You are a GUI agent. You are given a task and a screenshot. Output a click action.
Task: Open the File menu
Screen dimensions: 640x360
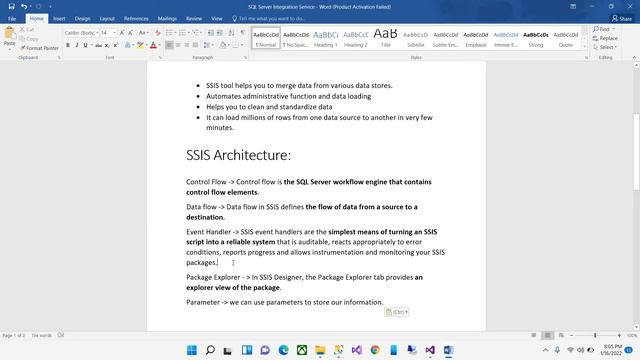pyautogui.click(x=12, y=18)
